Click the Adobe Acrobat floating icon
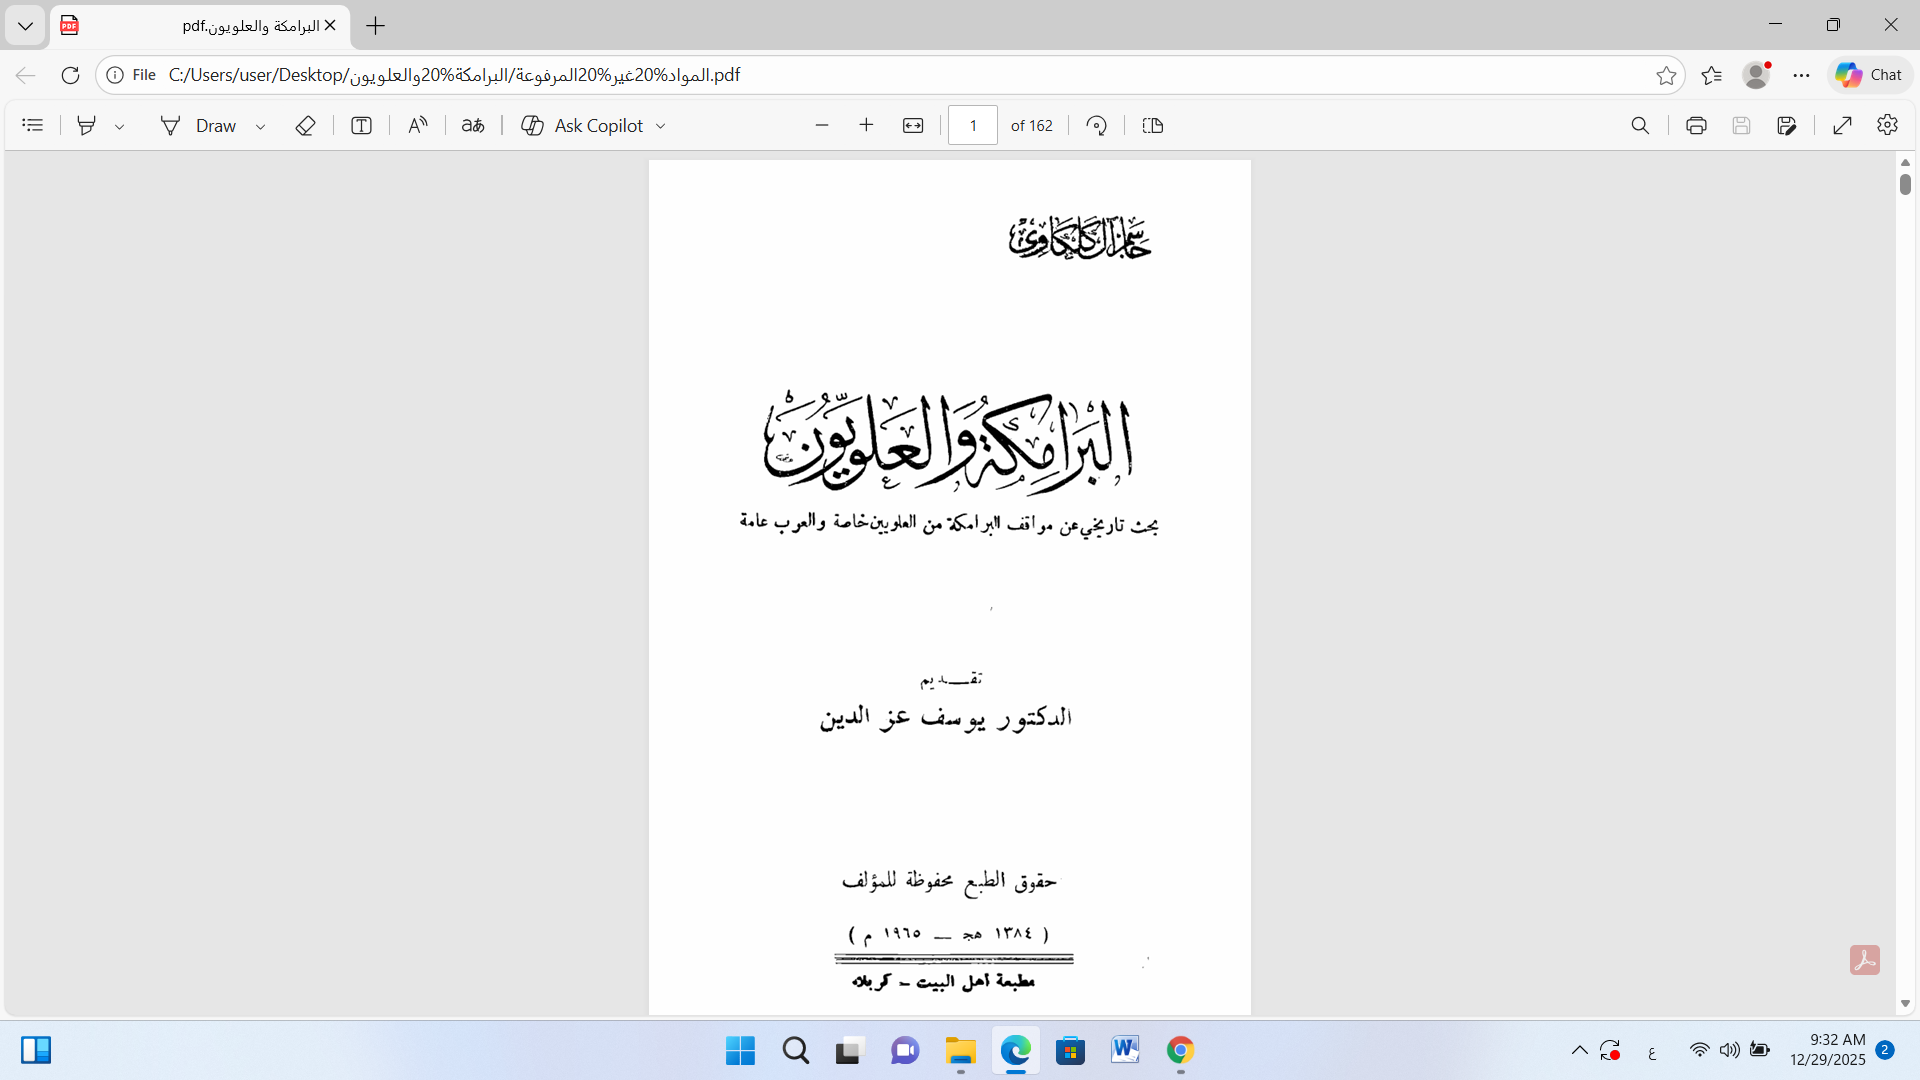Screen dimensions: 1920x1080 coord(1865,960)
